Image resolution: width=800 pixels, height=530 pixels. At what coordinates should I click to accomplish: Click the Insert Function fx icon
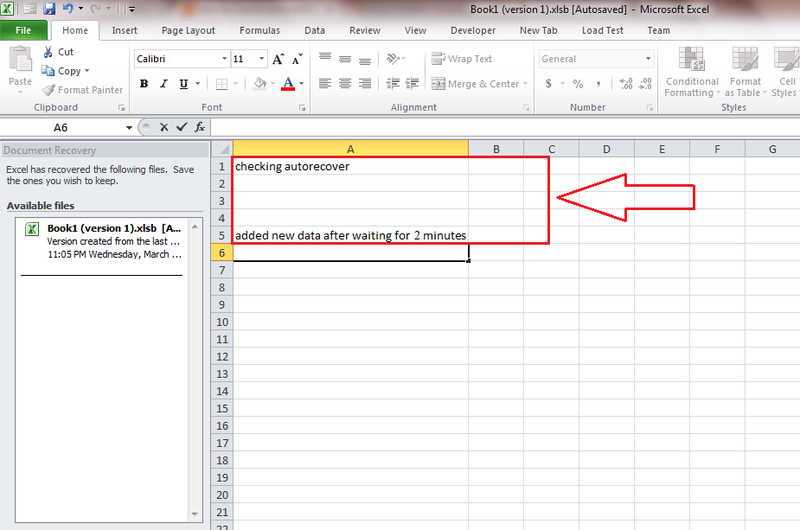tap(199, 127)
